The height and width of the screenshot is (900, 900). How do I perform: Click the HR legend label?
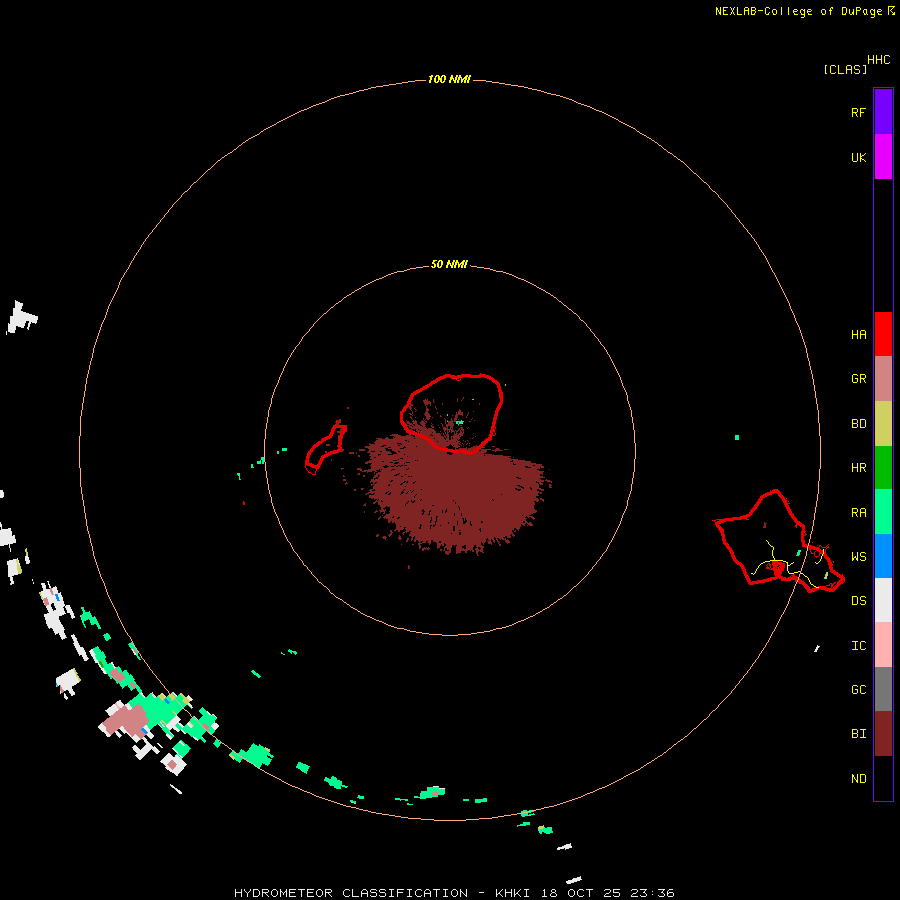tap(858, 468)
